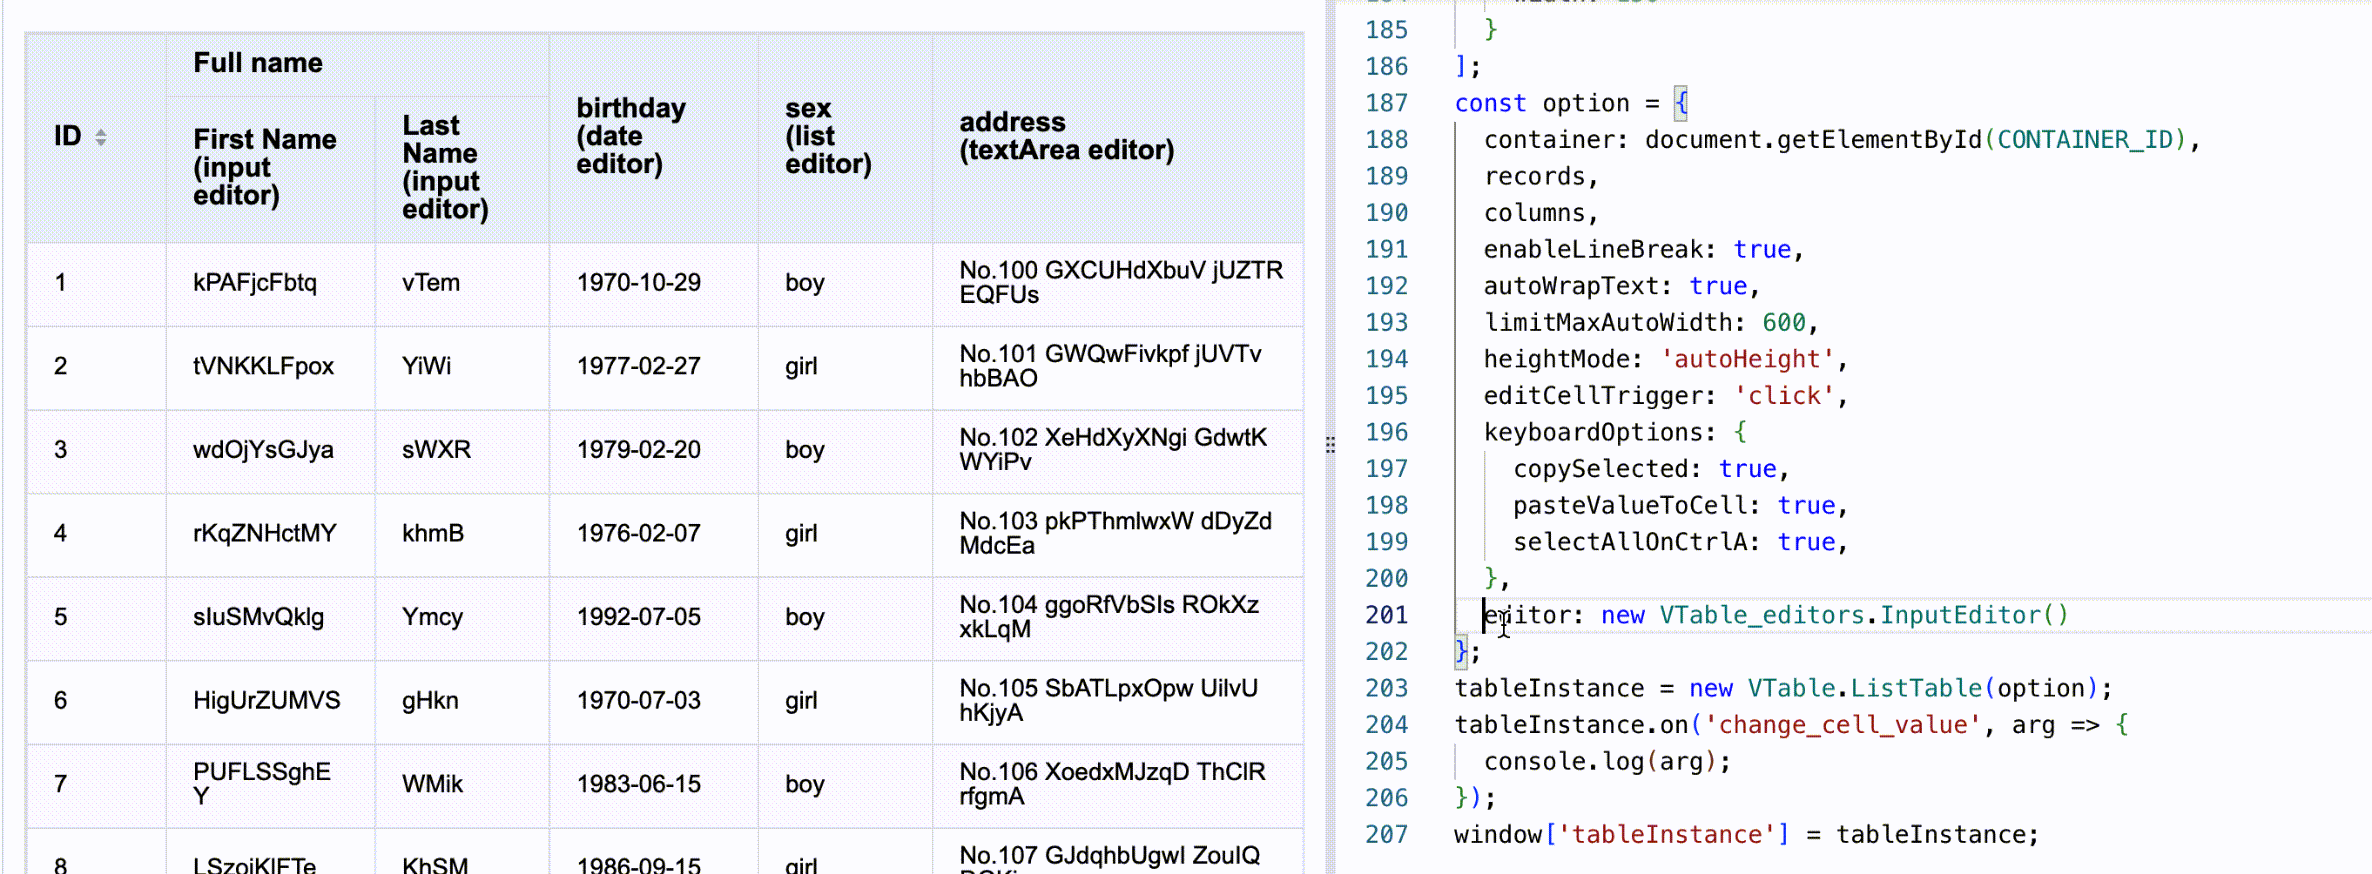Click the 'const option' opening brace
This screenshot has height=874, width=2372.
[x=1681, y=103]
